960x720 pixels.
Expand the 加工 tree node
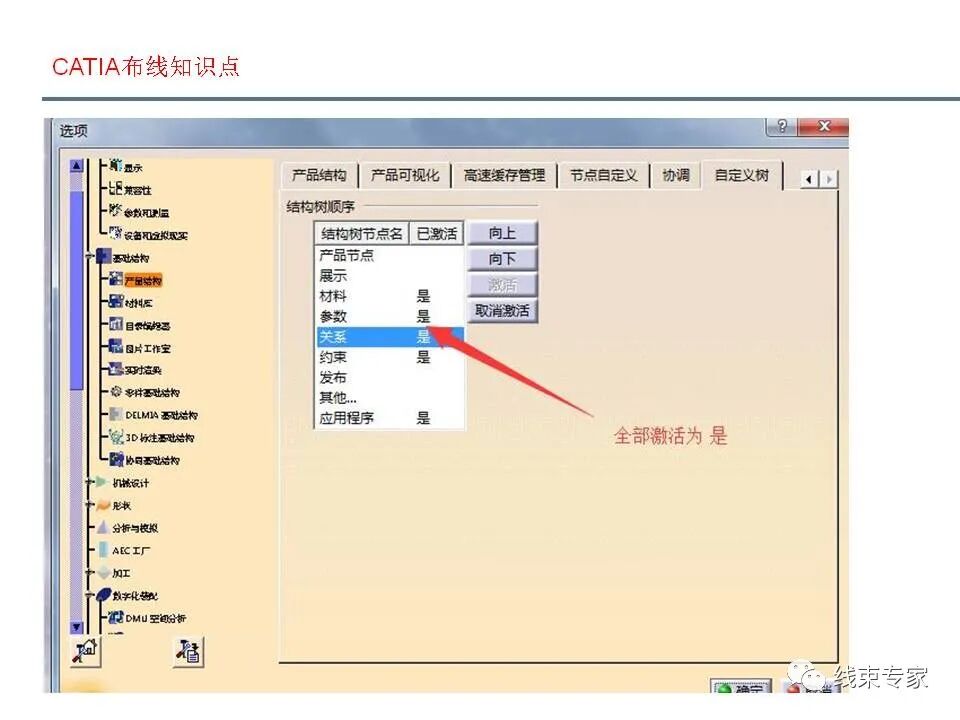tap(89, 573)
